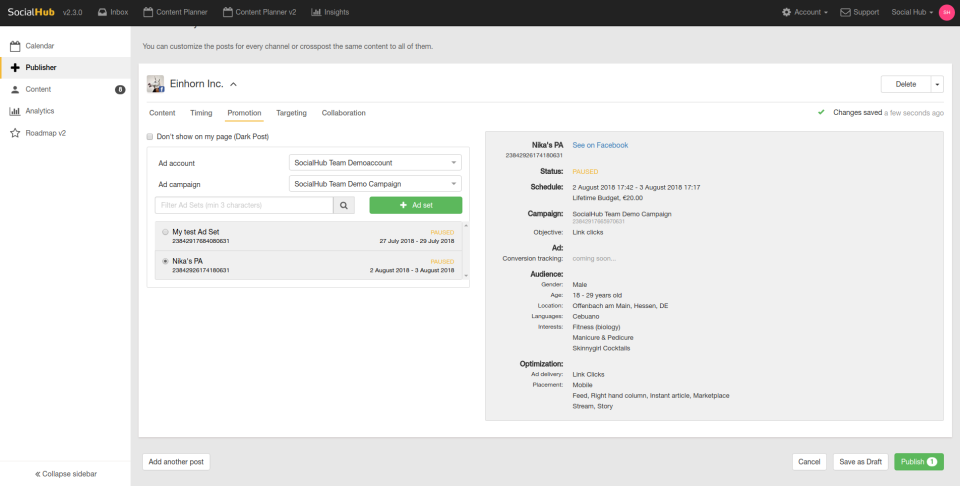Click the Filter Ad Sets input field
The height and width of the screenshot is (486, 960).
(x=244, y=205)
